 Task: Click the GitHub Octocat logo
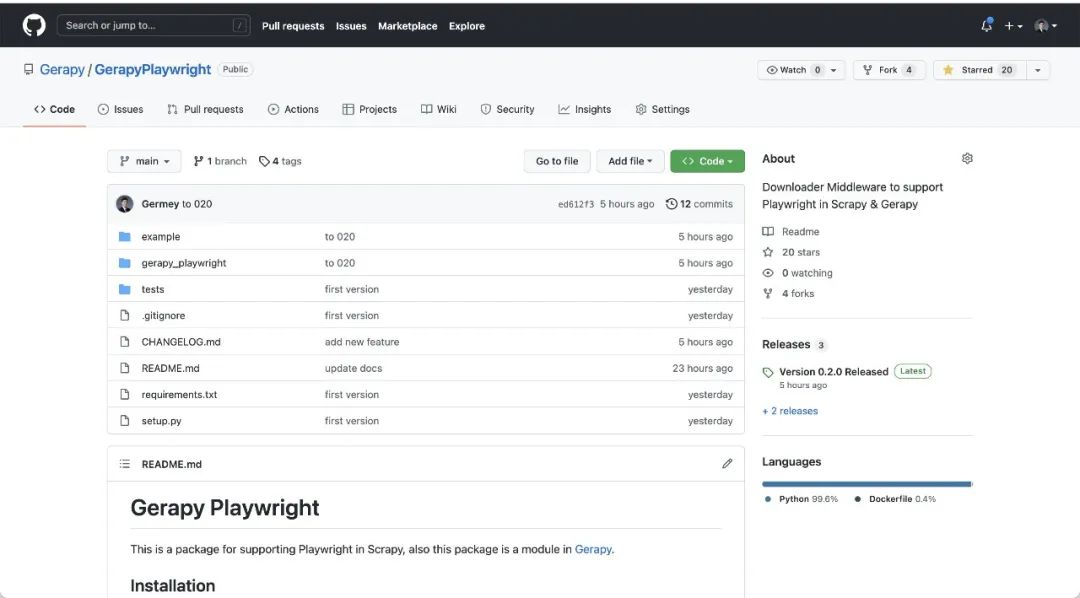click(34, 25)
